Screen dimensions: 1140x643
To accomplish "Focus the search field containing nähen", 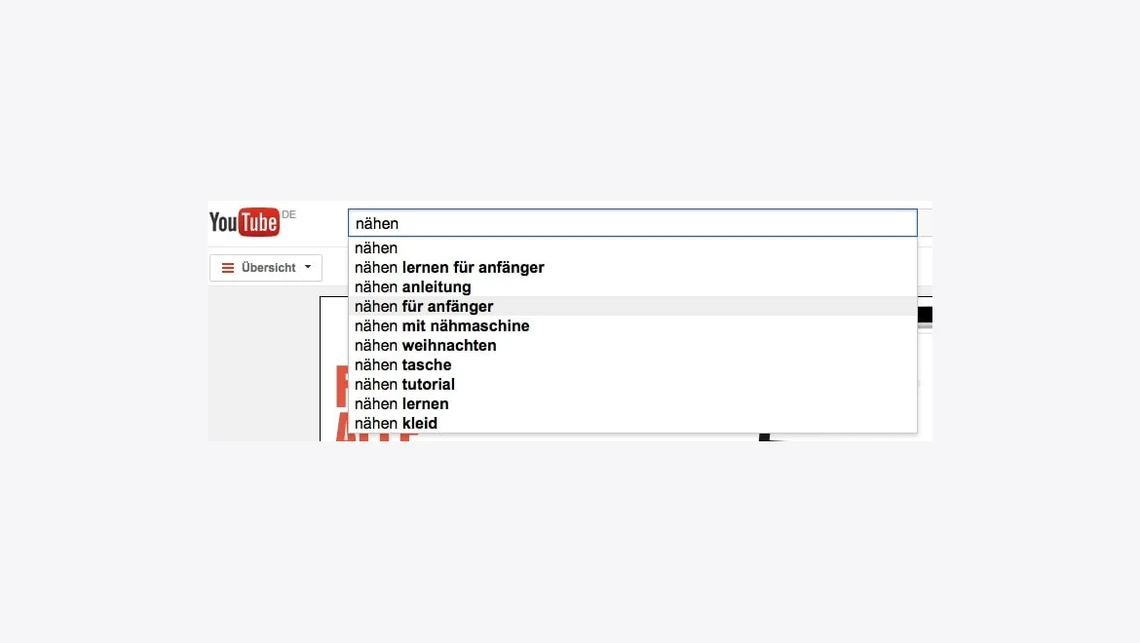I will [632, 223].
